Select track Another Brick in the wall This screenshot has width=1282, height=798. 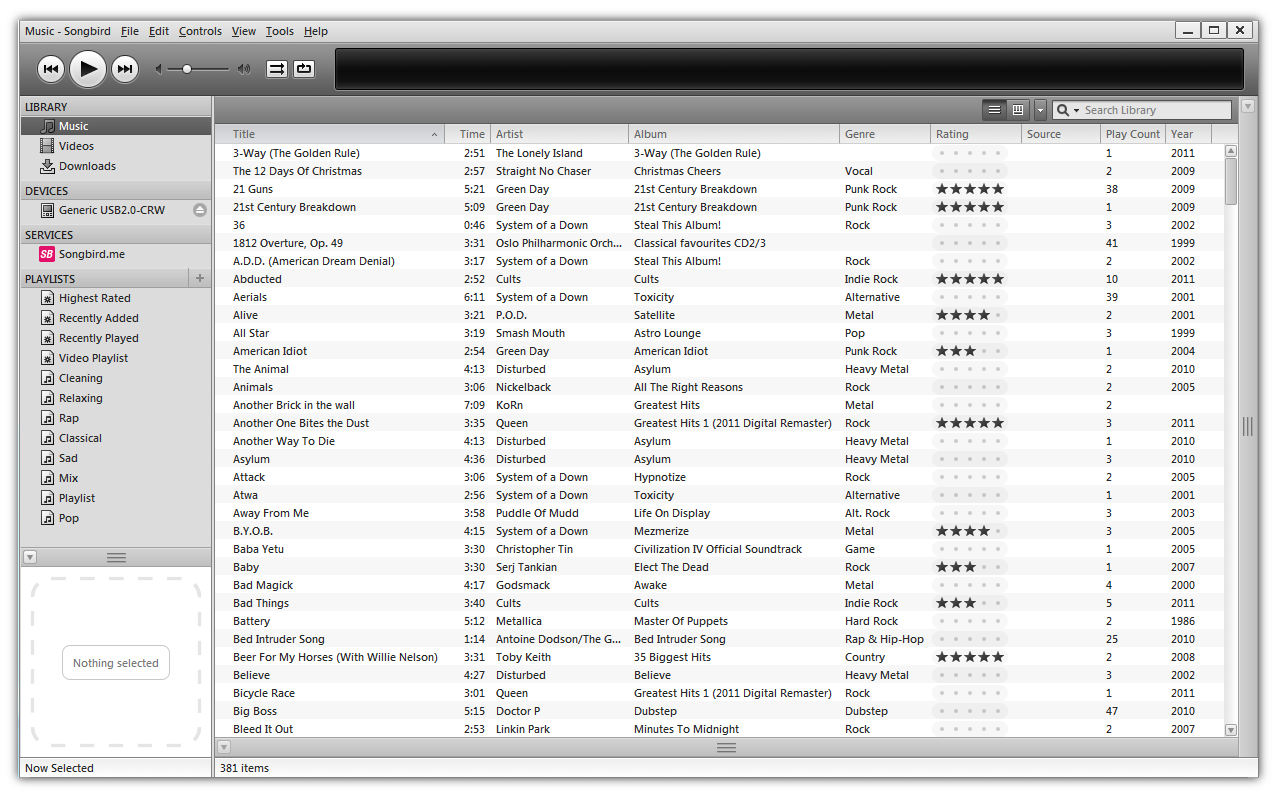tap(720, 405)
